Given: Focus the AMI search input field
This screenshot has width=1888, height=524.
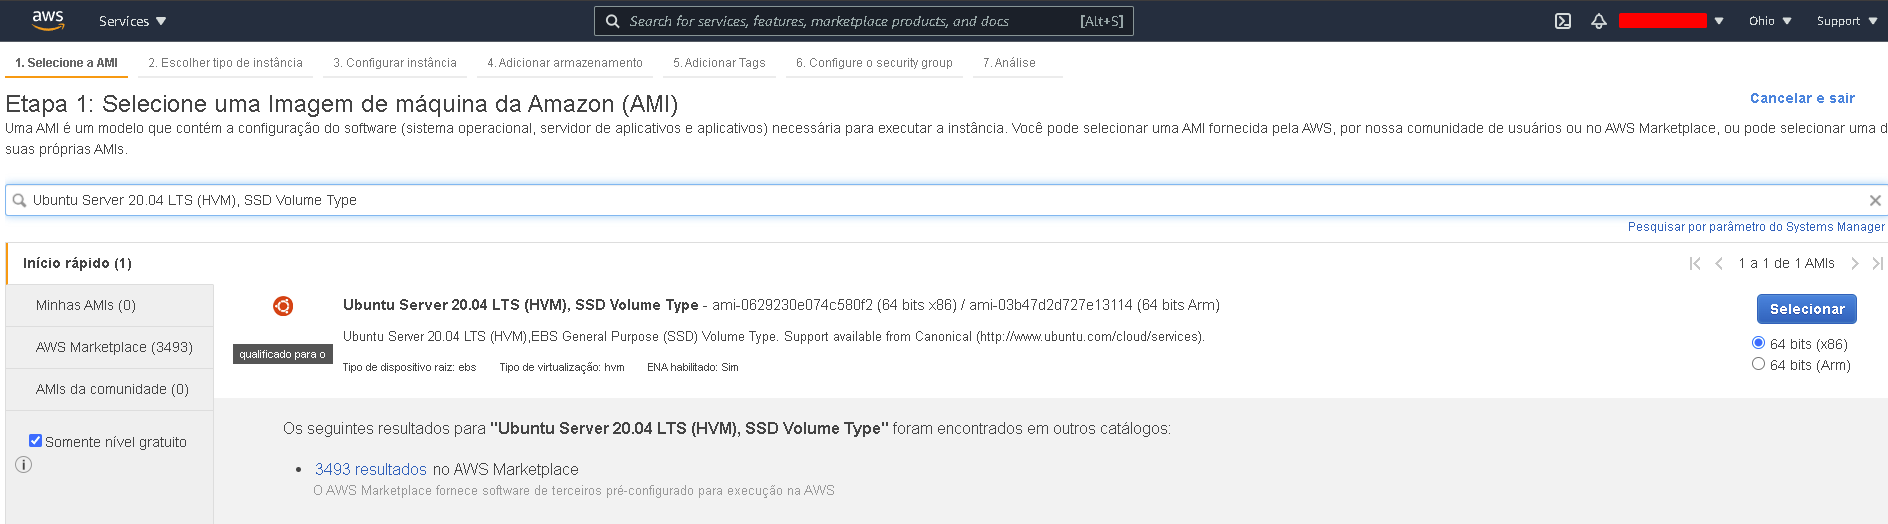Looking at the screenshot, I should click(945, 200).
